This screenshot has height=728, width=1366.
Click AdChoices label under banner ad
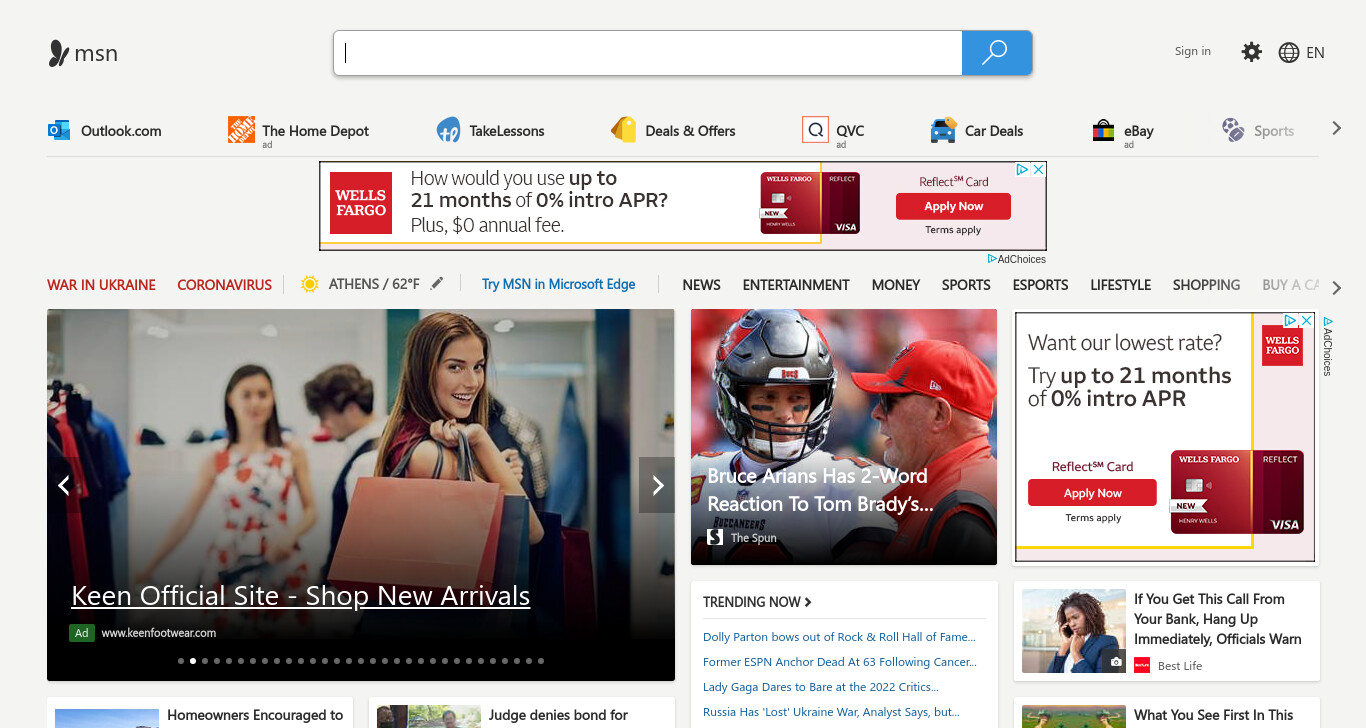coord(1017,259)
